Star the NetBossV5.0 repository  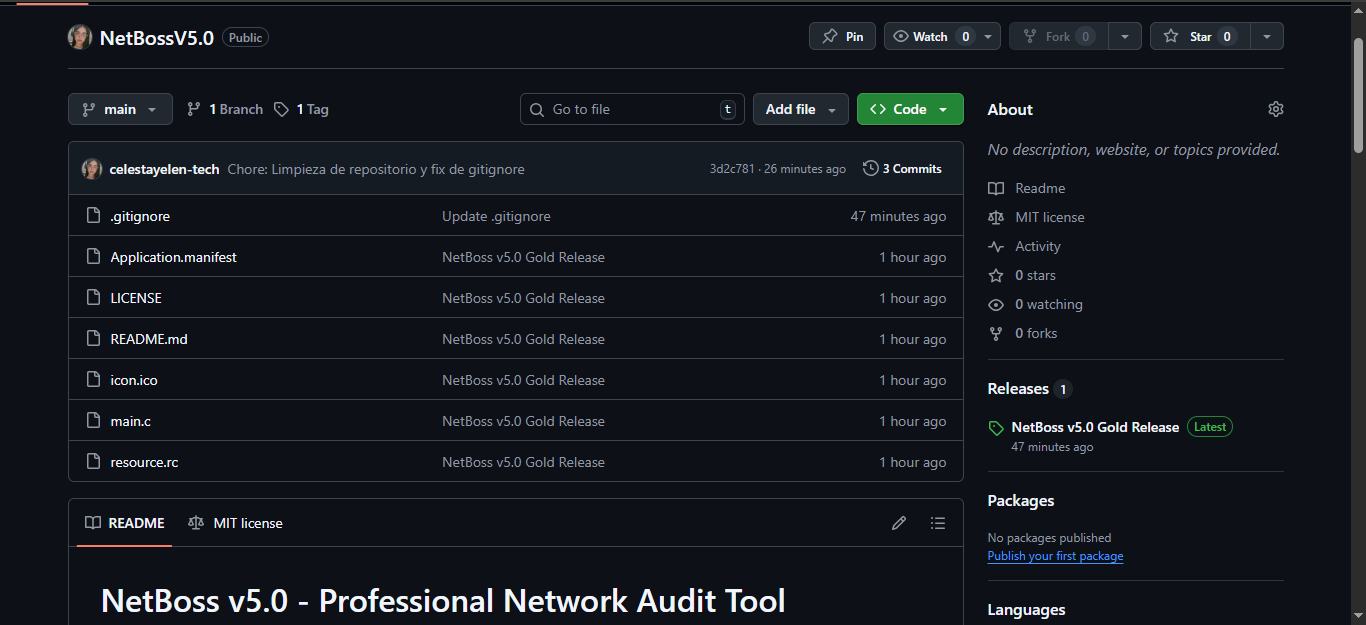coord(1199,36)
